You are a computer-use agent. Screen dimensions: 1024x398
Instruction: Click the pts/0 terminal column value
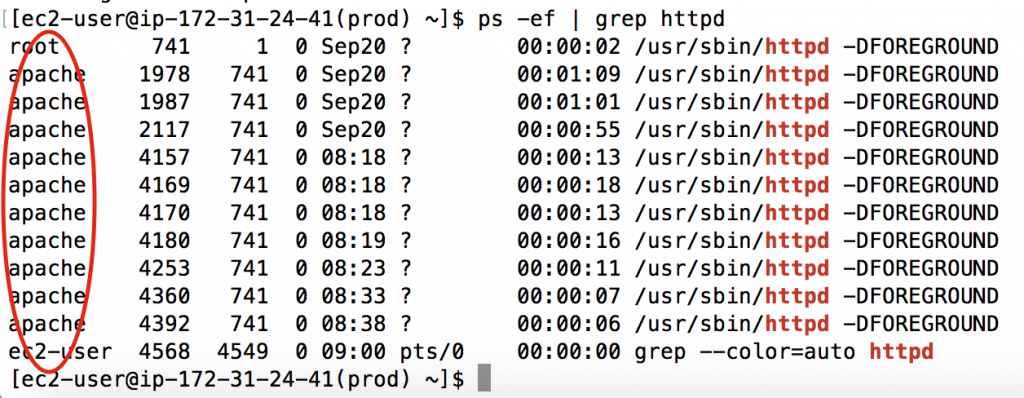tap(431, 352)
